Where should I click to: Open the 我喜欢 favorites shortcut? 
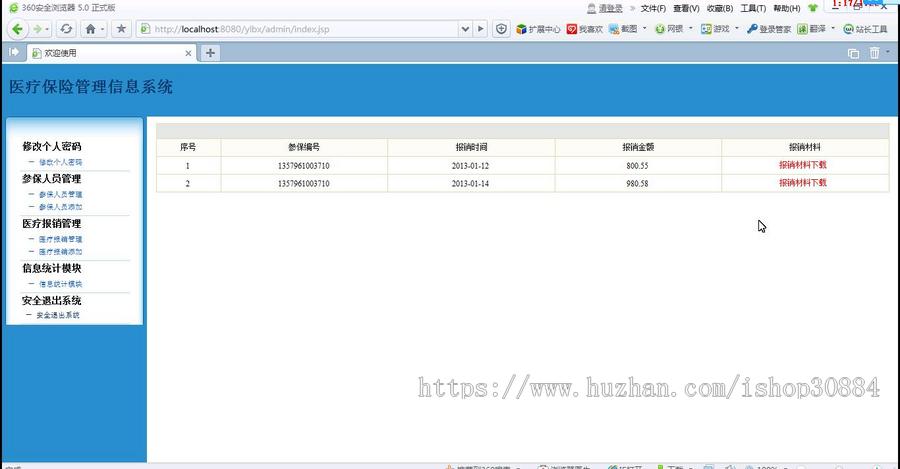click(584, 29)
